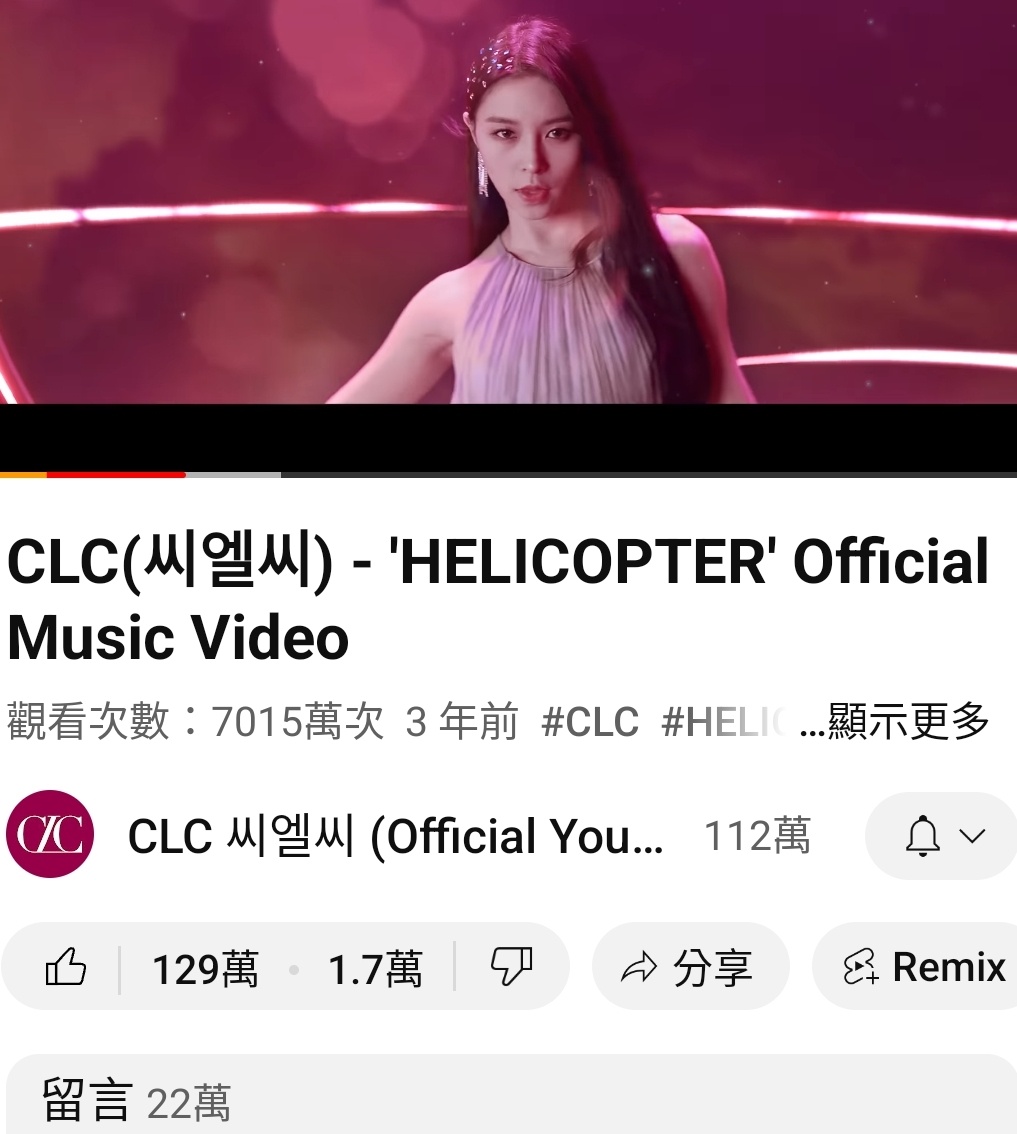Click the CLC 씨엘씨 channel name

pyautogui.click(x=395, y=836)
